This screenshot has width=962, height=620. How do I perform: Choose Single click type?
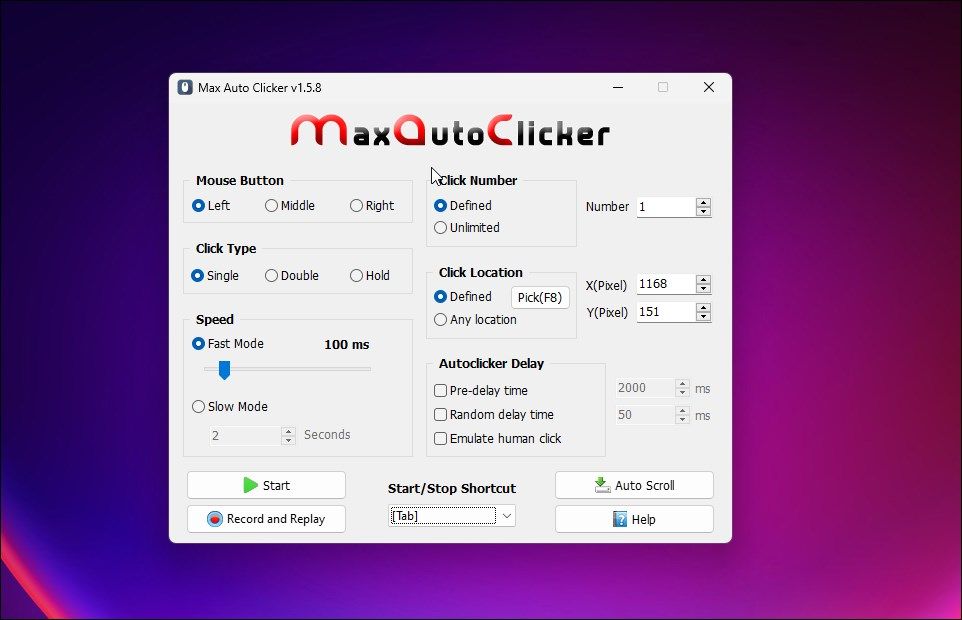pos(215,275)
